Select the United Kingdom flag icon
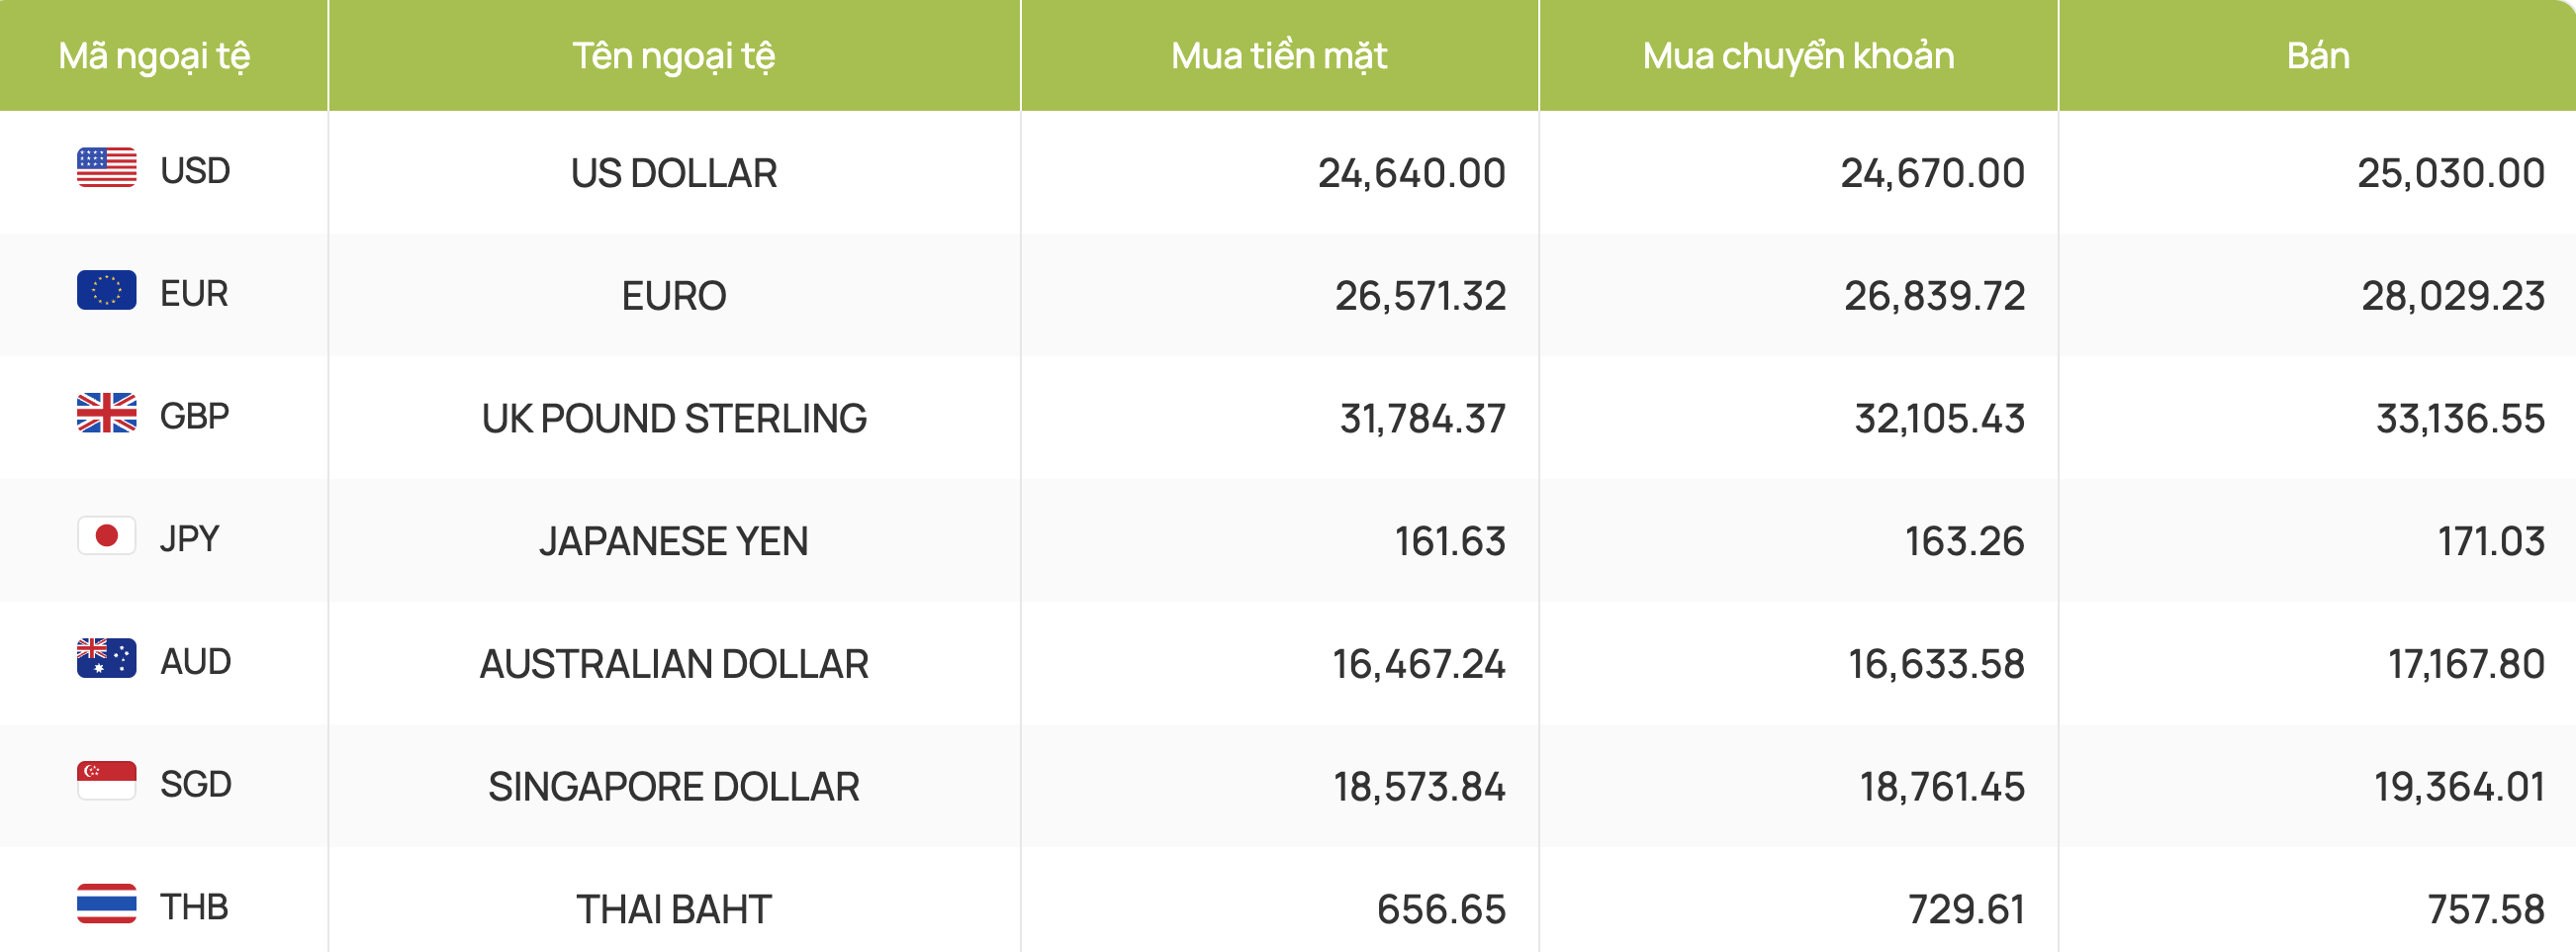2576x952 pixels. [106, 414]
